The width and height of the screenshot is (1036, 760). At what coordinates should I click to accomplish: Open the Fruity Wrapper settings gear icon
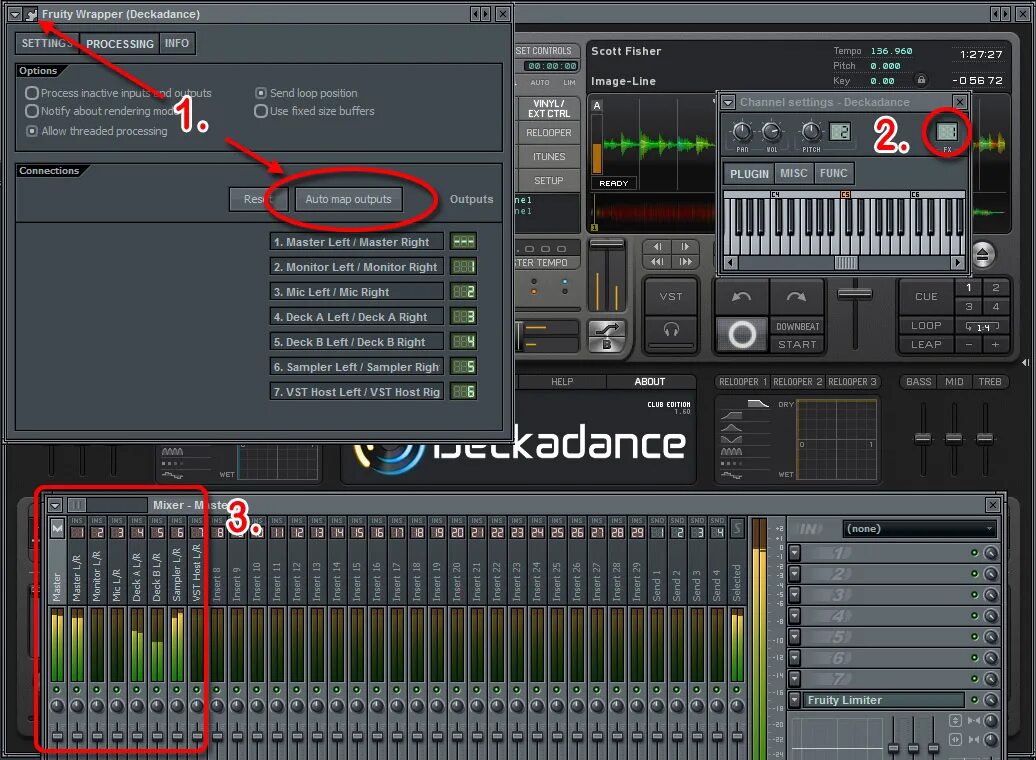click(x=31, y=14)
